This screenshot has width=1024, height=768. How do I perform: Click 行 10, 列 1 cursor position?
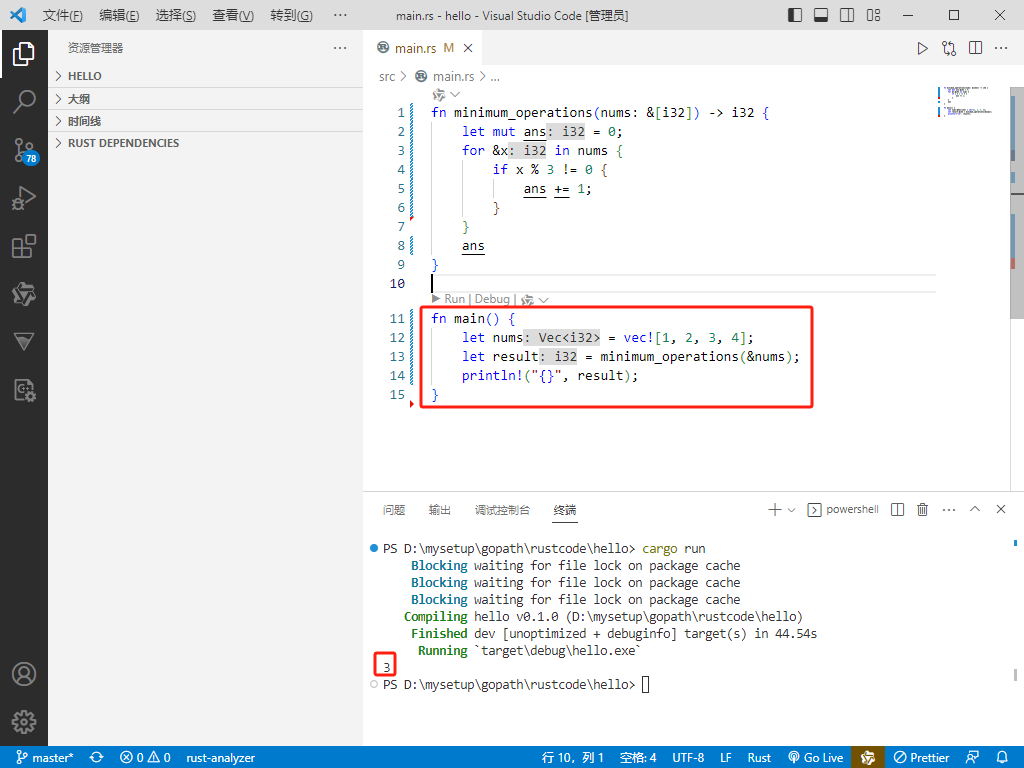click(573, 758)
